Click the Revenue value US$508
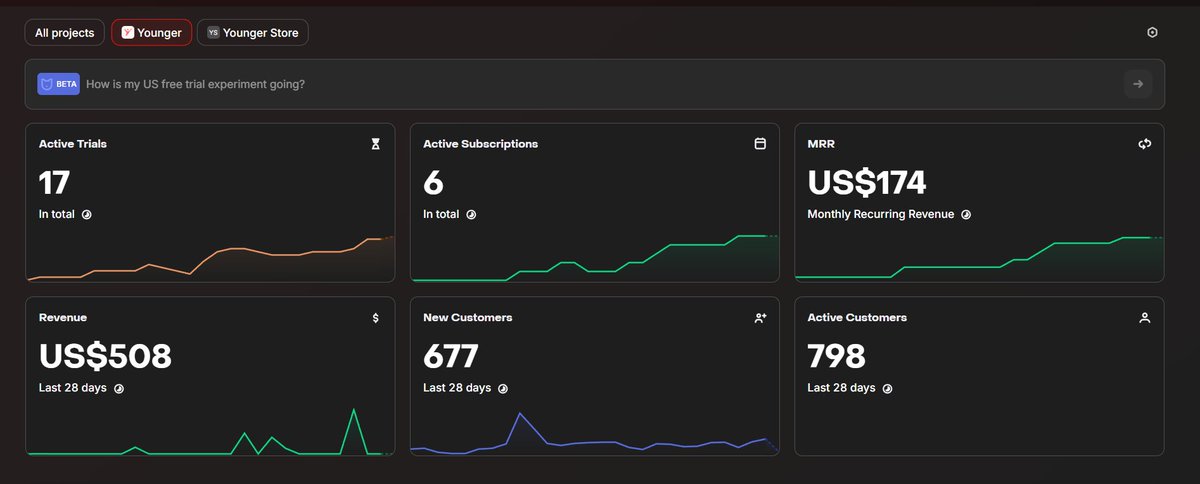 pos(105,356)
